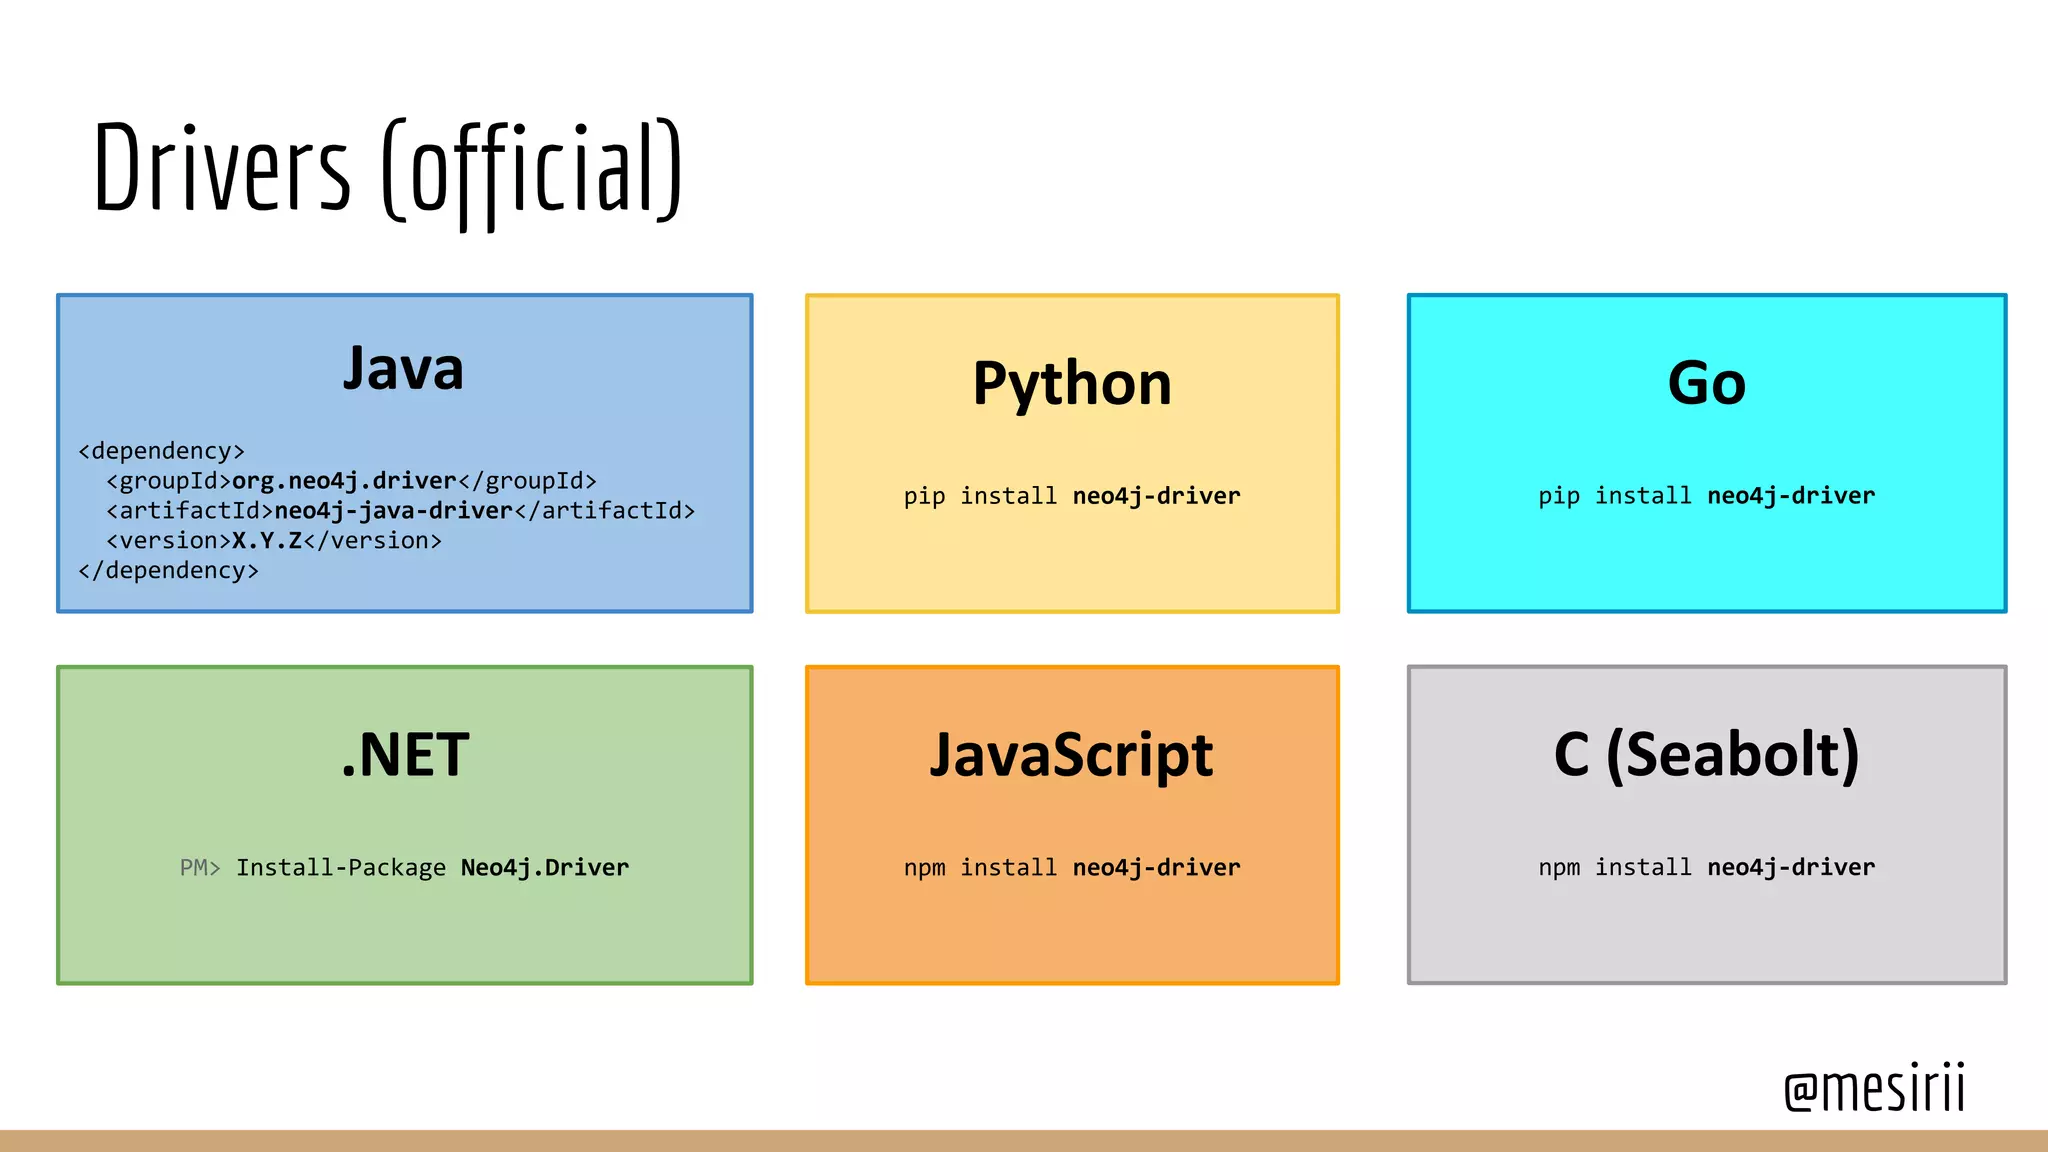Click the PM> prompt in .NET box

(x=199, y=868)
